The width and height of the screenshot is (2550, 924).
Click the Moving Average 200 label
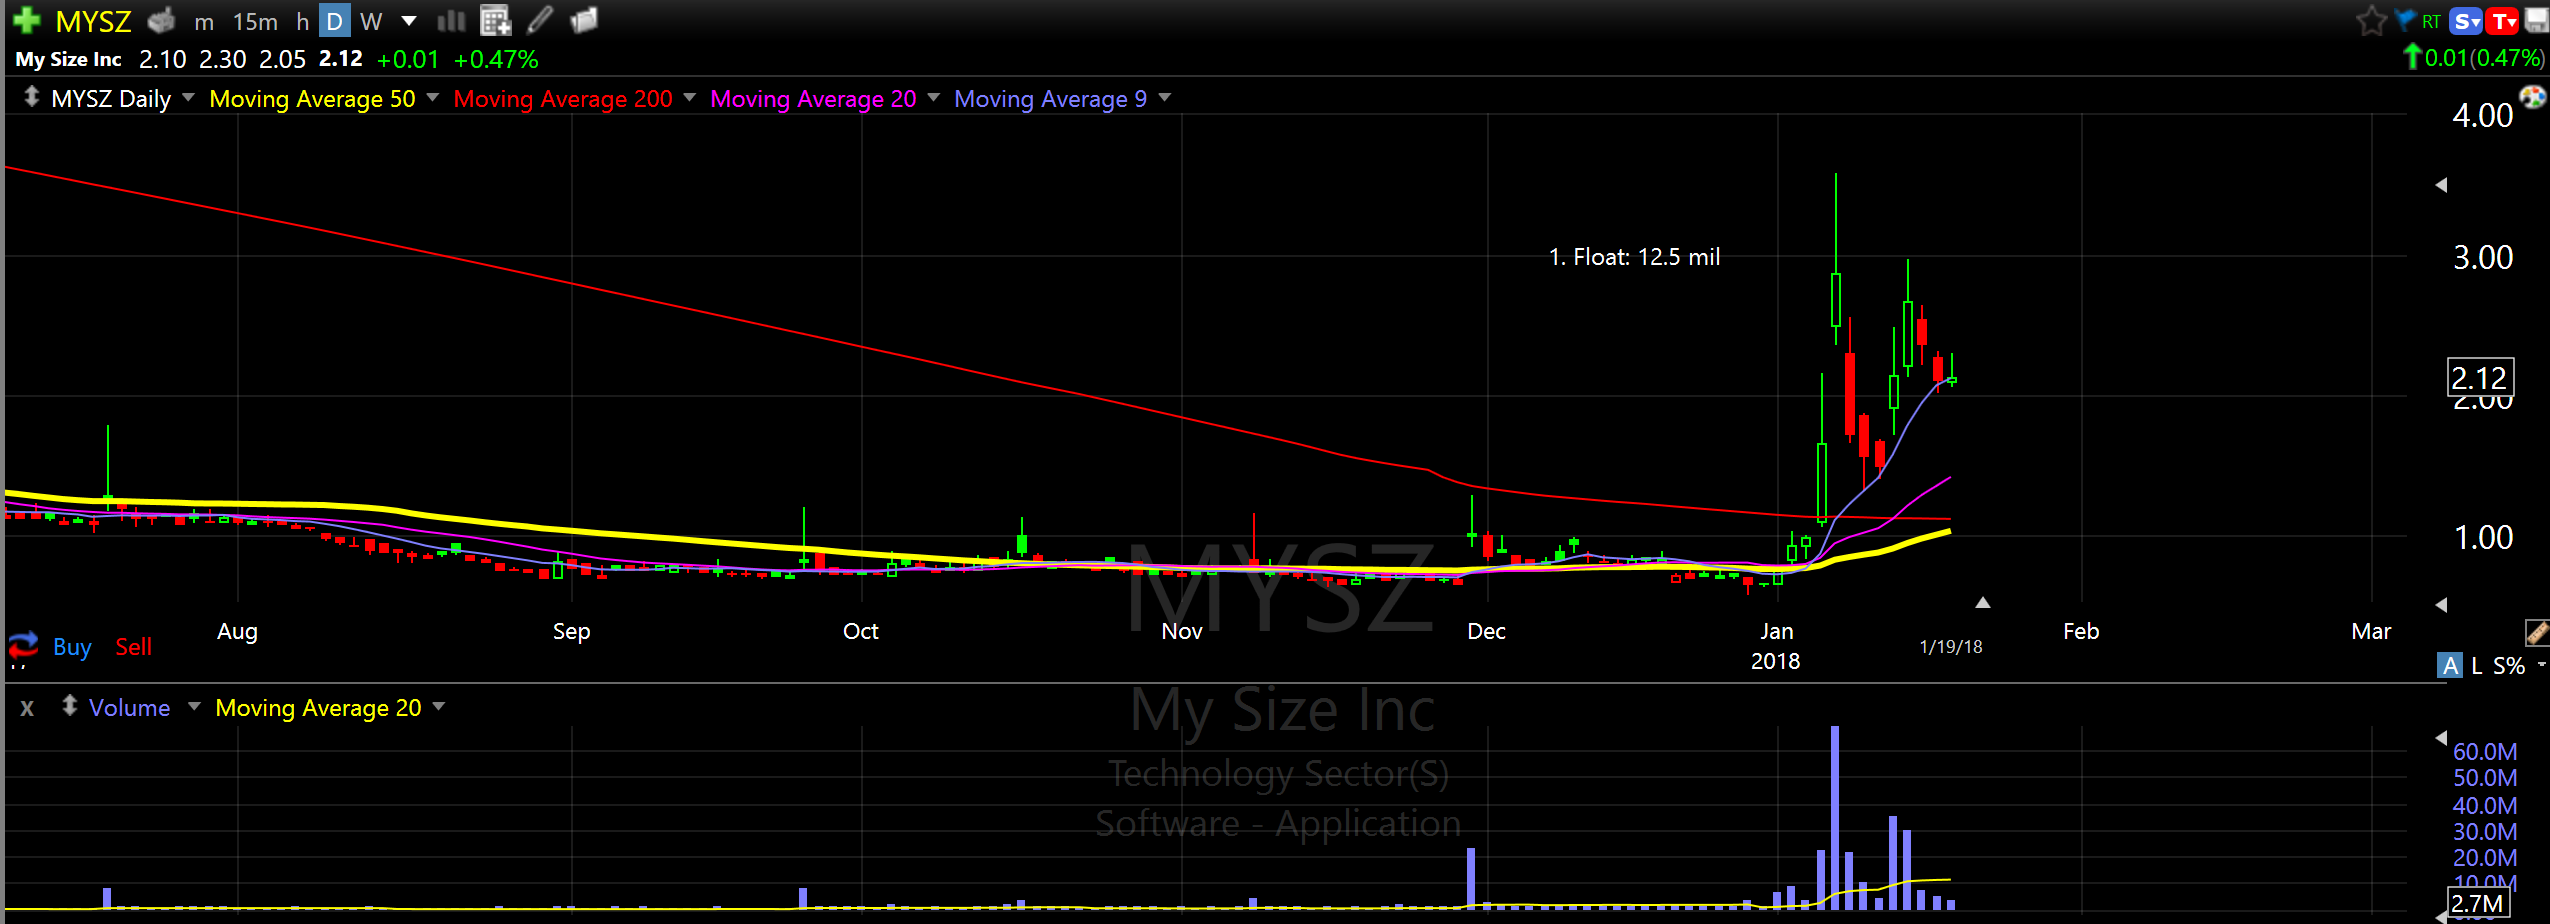563,99
